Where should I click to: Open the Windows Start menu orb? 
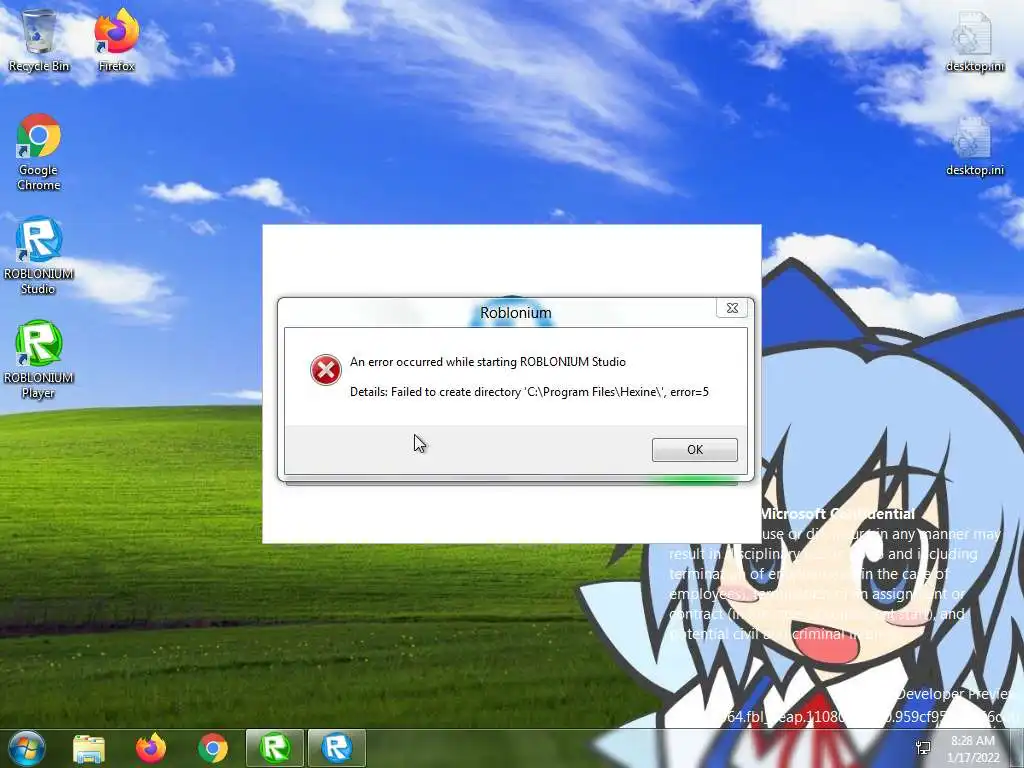(x=27, y=748)
